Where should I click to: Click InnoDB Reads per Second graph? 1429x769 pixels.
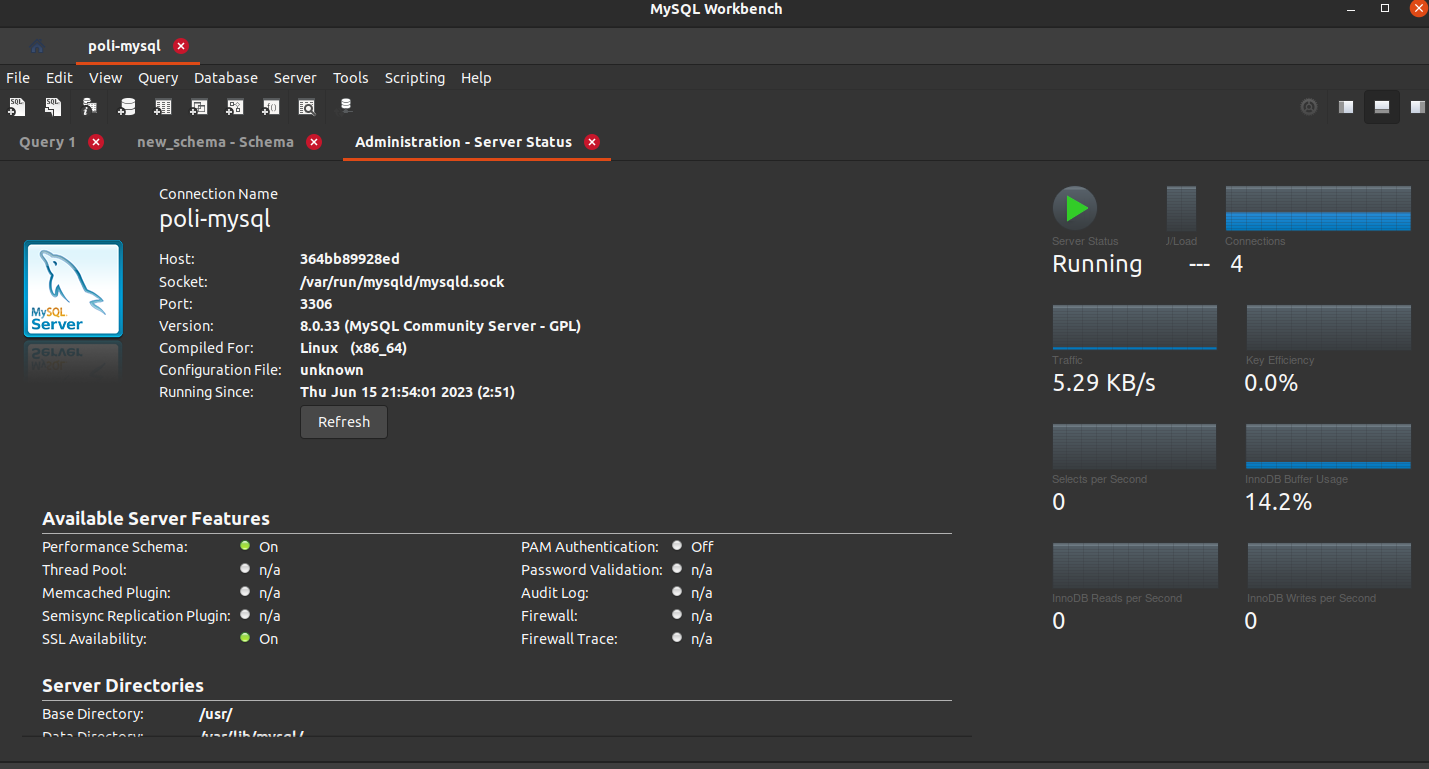[x=1134, y=565]
